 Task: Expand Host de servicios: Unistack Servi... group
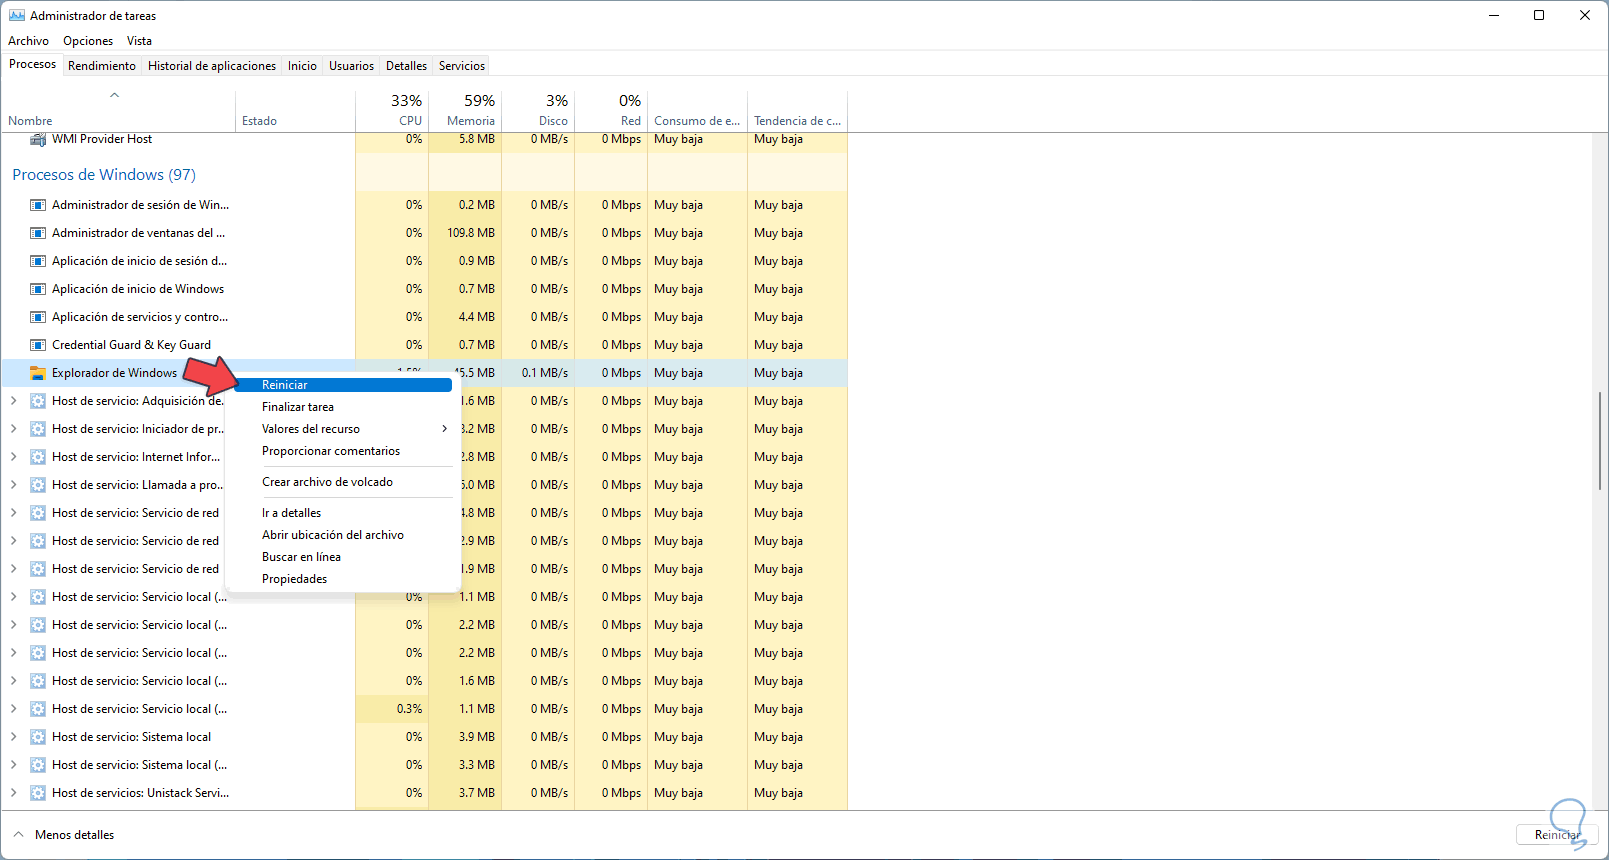pyautogui.click(x=13, y=793)
